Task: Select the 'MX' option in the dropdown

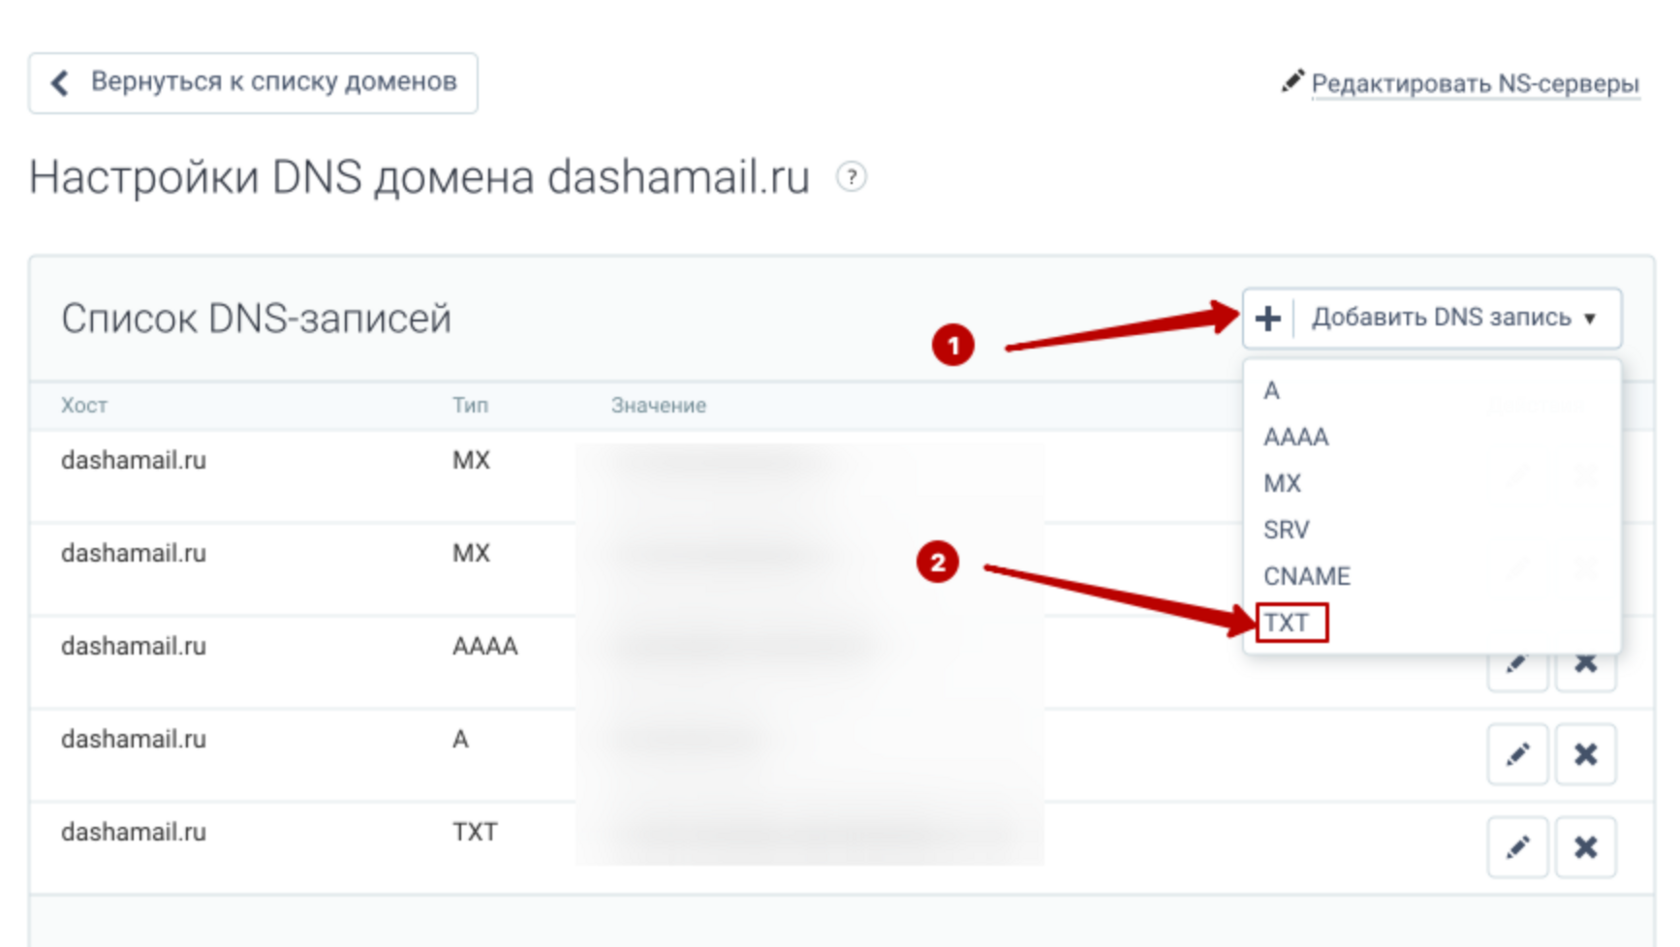Action: [x=1282, y=484]
